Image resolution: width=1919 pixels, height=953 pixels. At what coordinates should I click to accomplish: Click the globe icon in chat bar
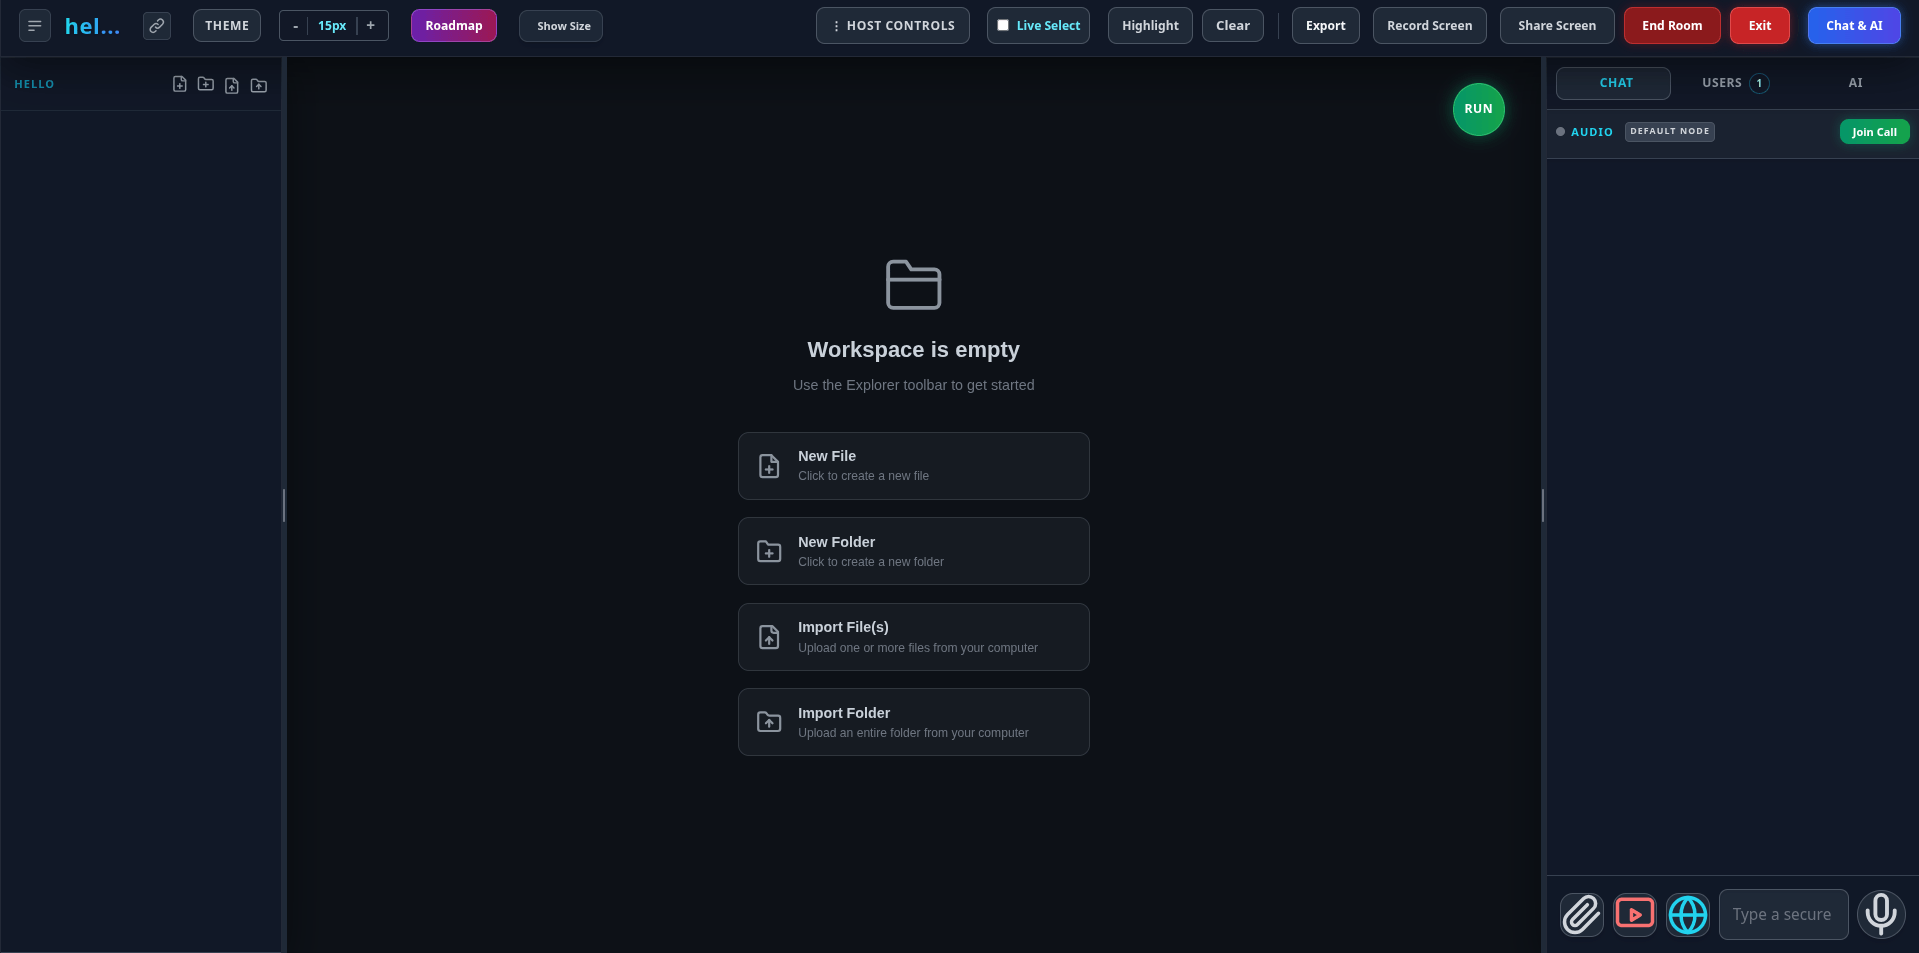pyautogui.click(x=1688, y=915)
